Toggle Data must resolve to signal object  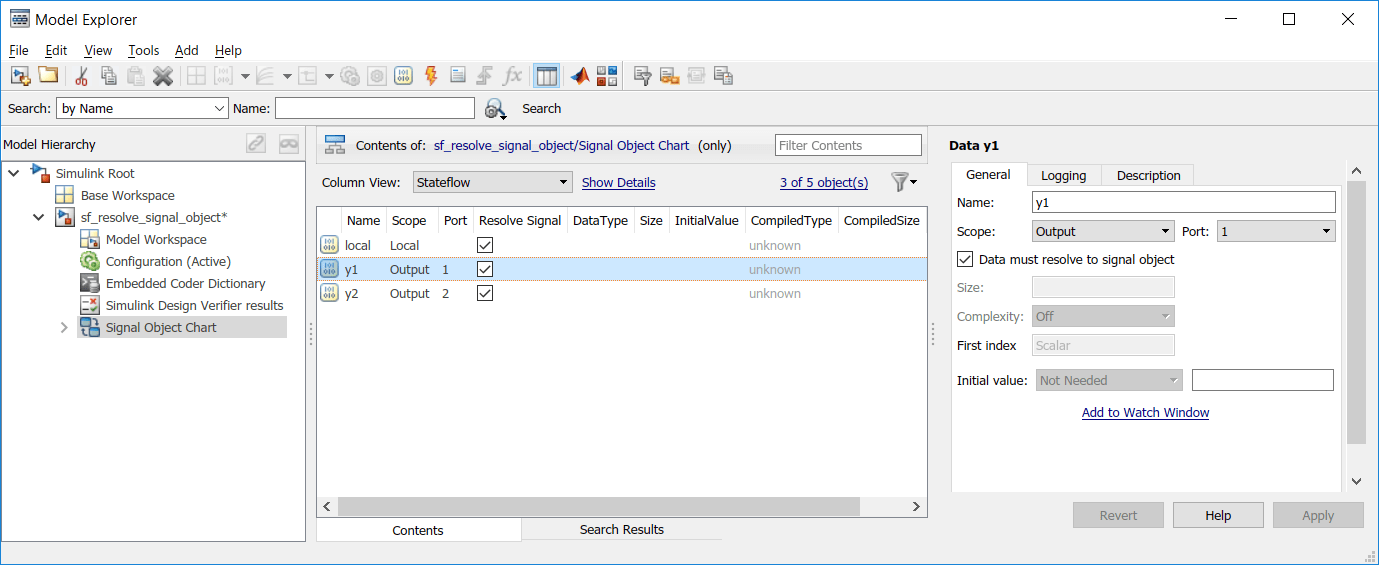coord(965,259)
